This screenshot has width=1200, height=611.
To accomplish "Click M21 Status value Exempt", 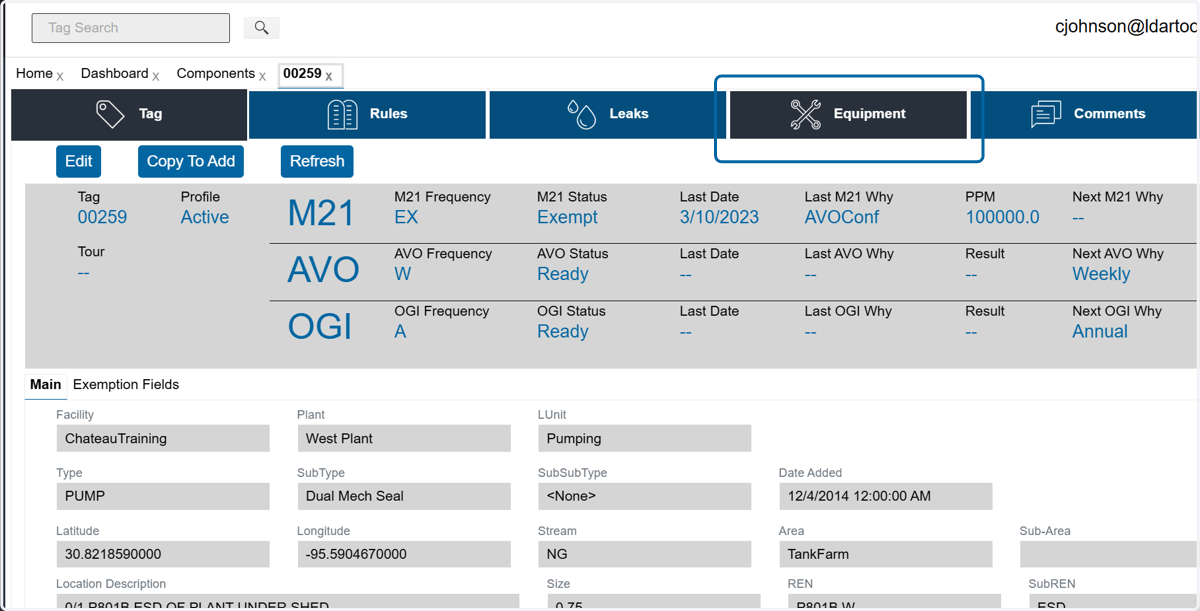I will click(x=567, y=217).
